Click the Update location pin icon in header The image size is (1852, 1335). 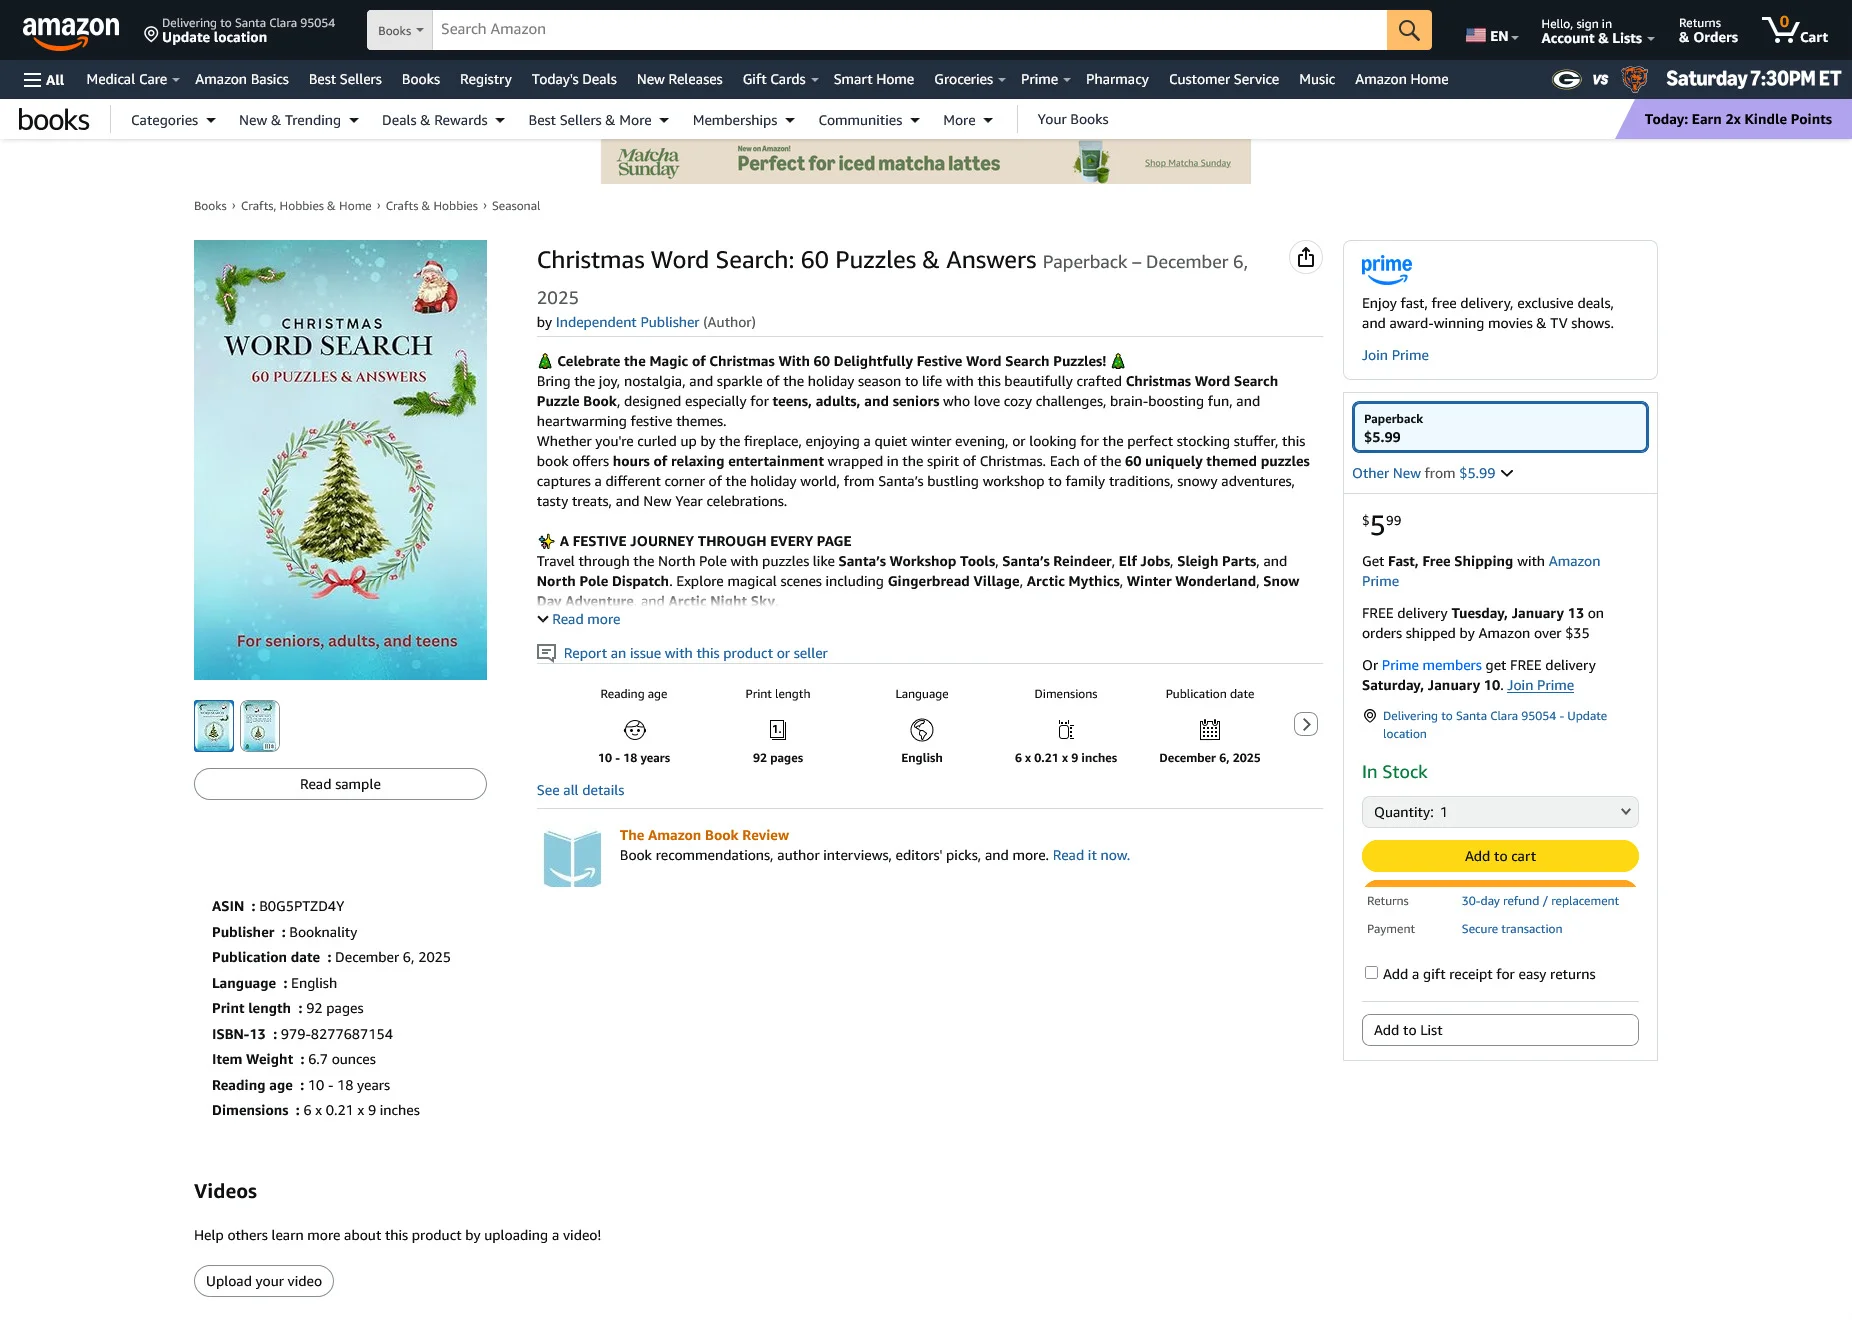[151, 35]
